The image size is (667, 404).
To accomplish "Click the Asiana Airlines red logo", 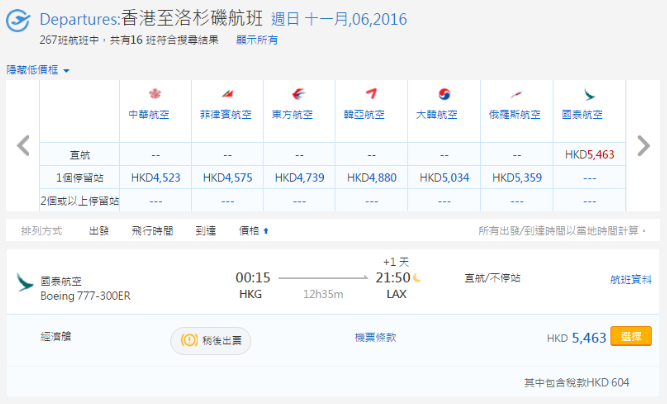I will 371,93.
